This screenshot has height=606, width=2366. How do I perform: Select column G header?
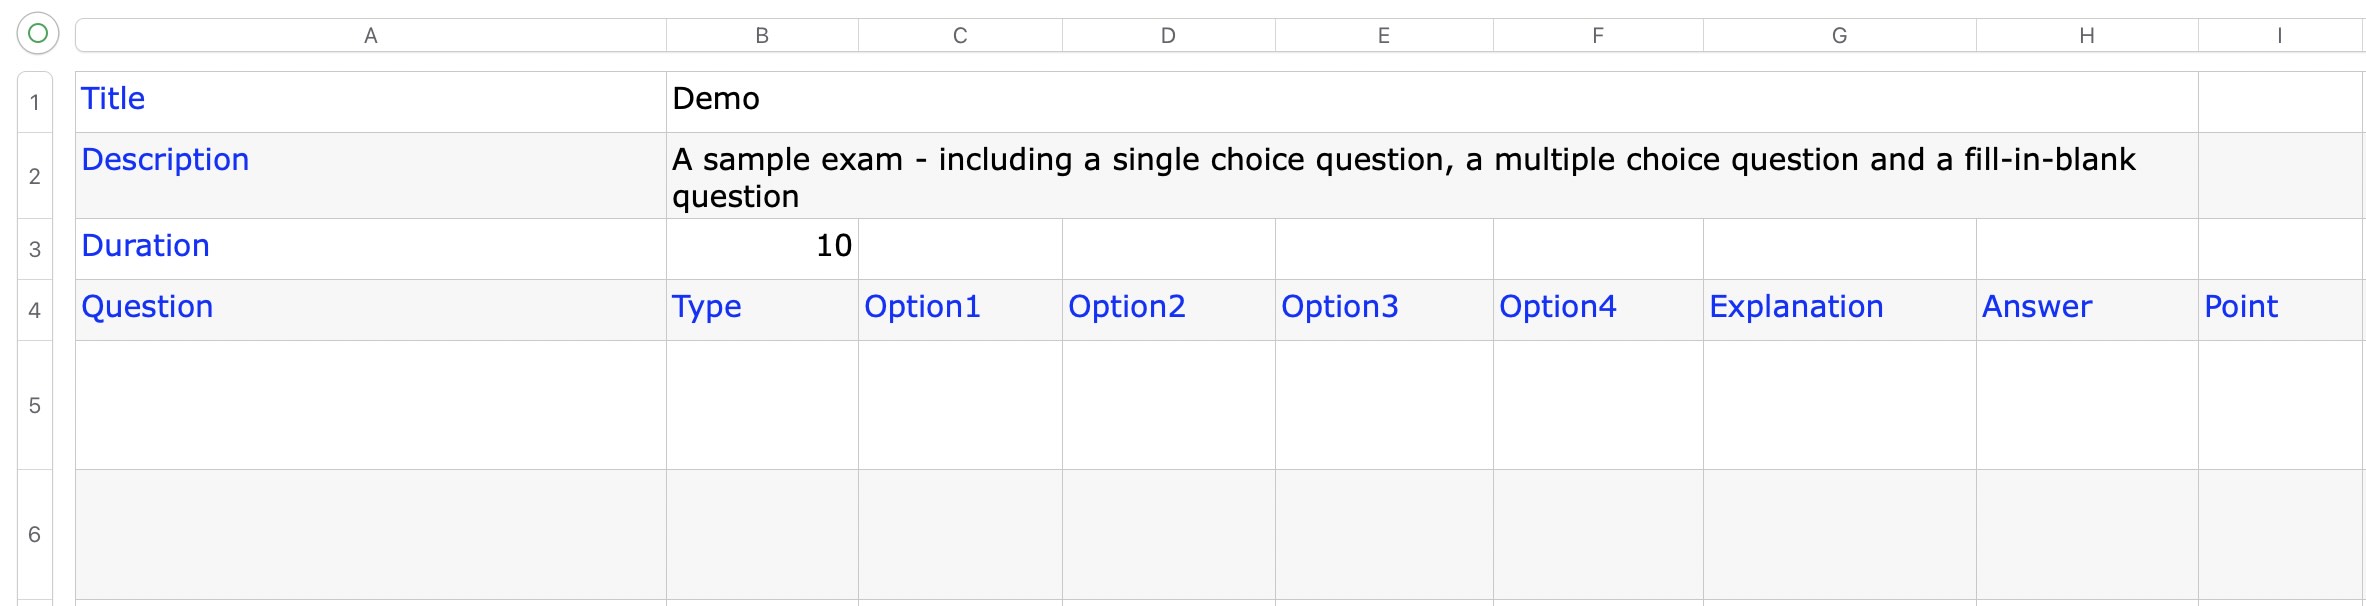pyautogui.click(x=1839, y=36)
